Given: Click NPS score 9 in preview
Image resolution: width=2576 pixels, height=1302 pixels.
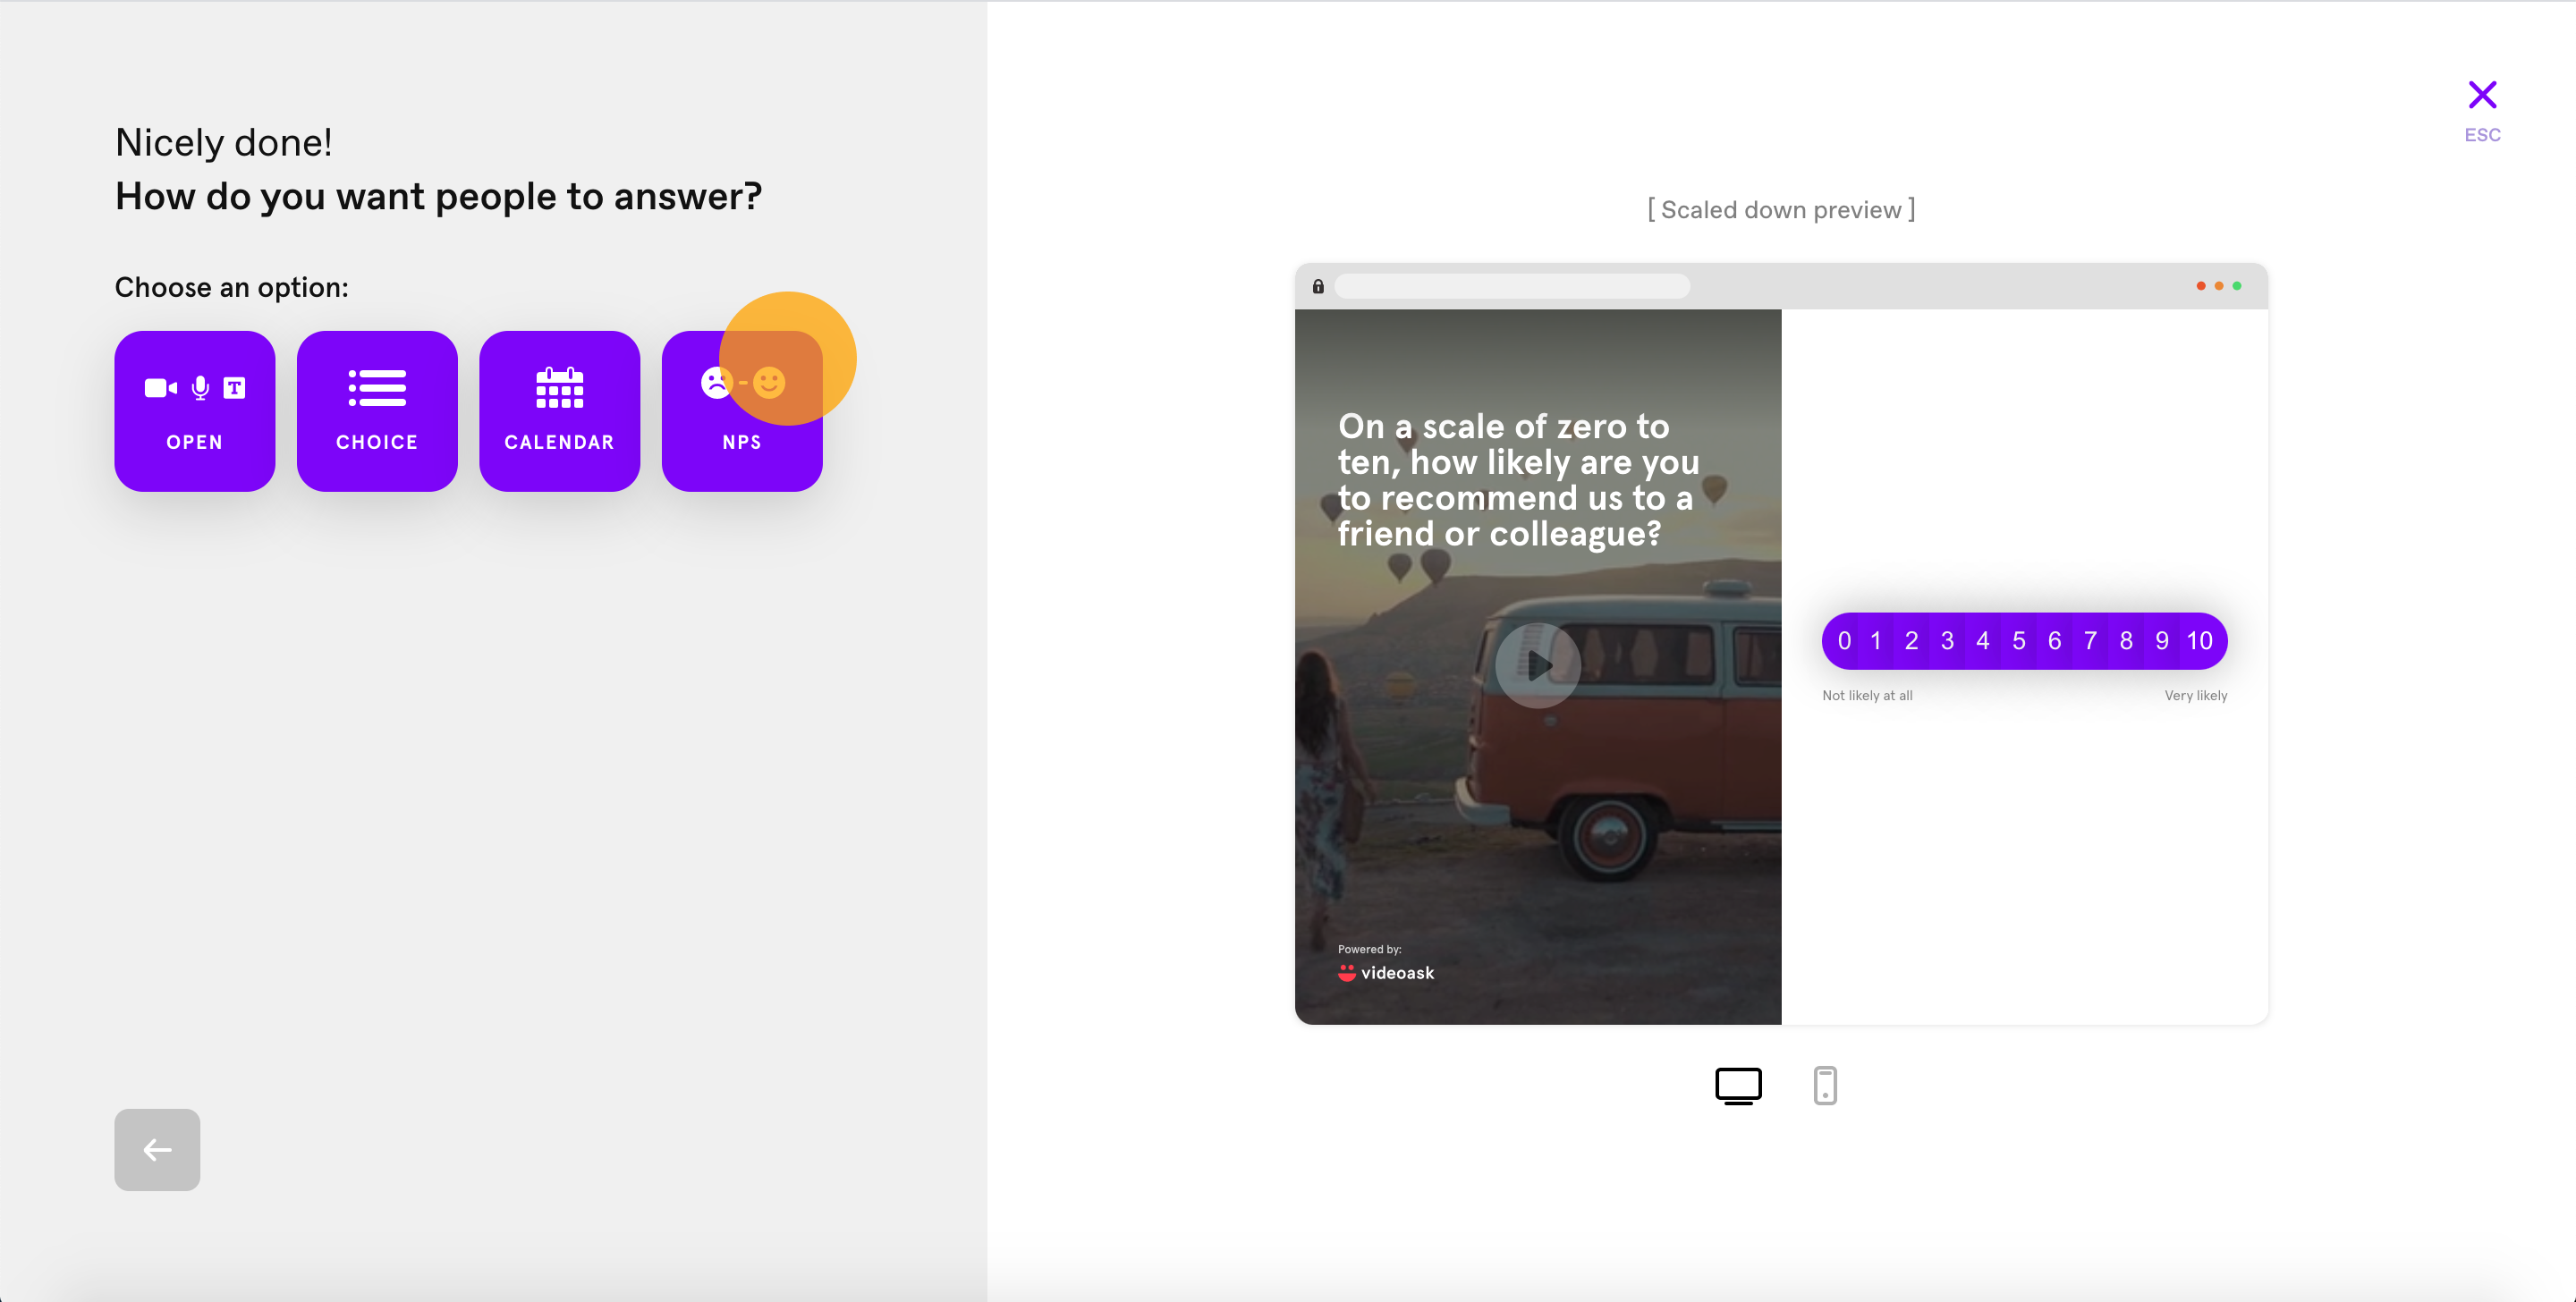Looking at the screenshot, I should tap(2162, 641).
